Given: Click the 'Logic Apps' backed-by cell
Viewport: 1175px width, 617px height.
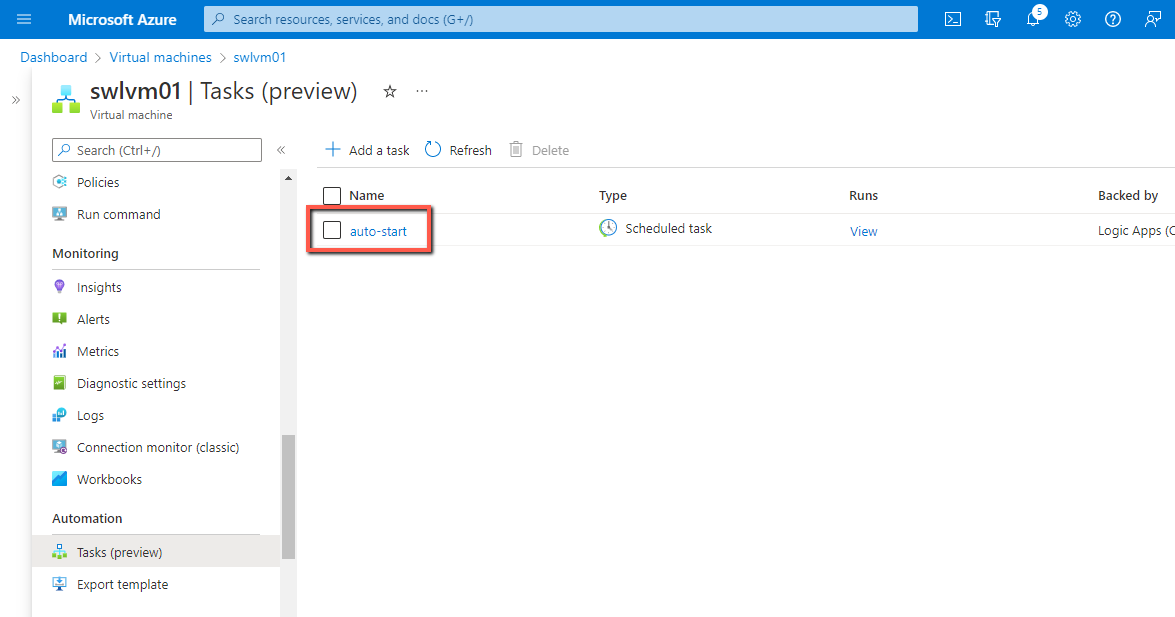Looking at the screenshot, I should click(x=1136, y=231).
